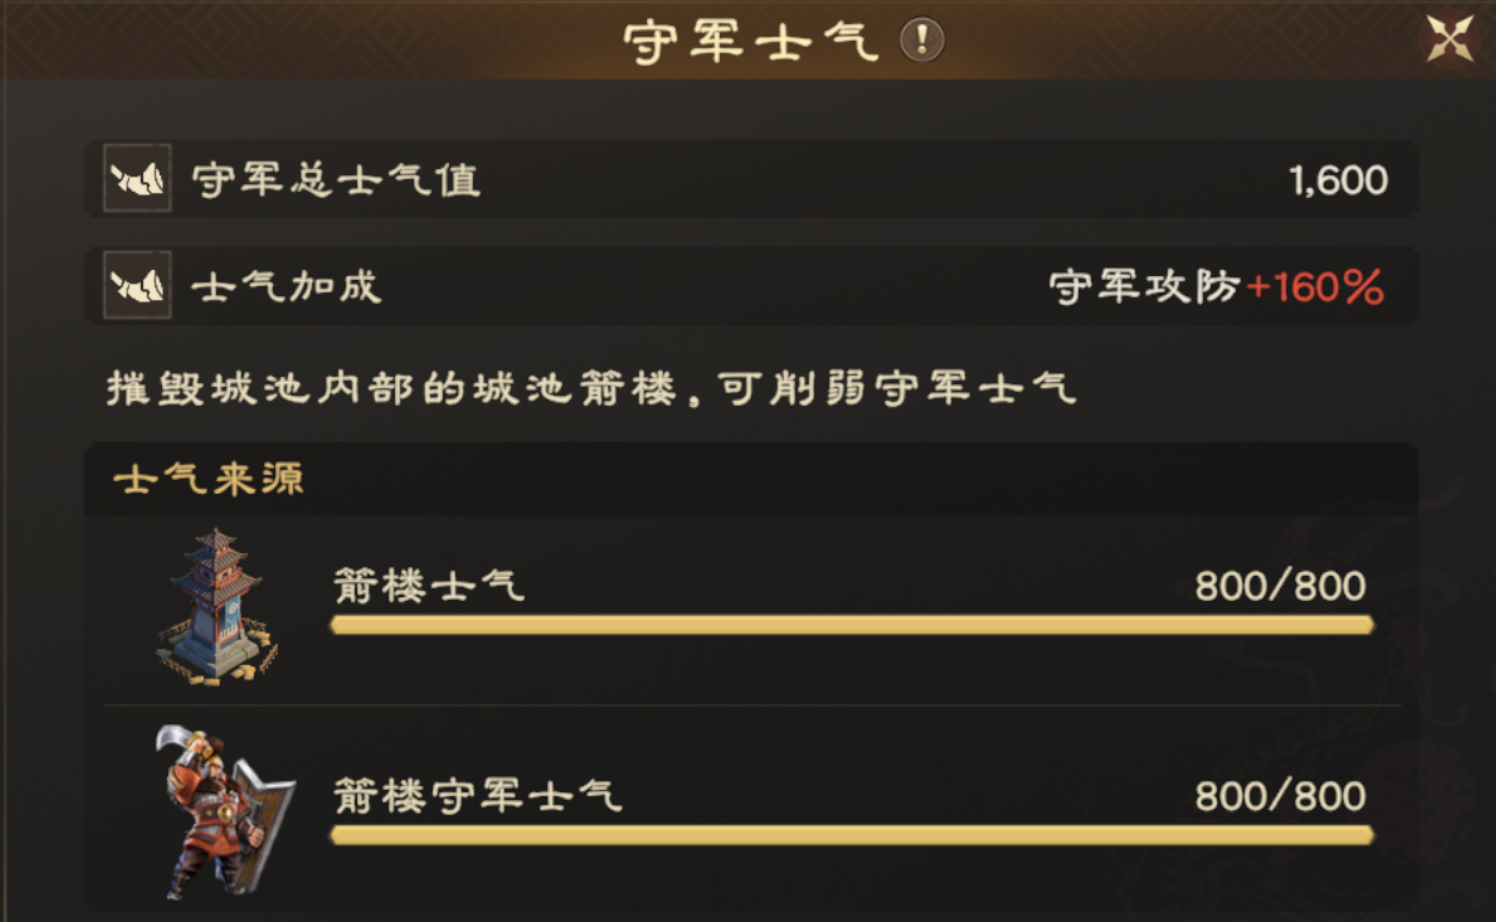Image resolution: width=1496 pixels, height=922 pixels.
Task: Select the garrison soldier icon
Action: click(222, 811)
